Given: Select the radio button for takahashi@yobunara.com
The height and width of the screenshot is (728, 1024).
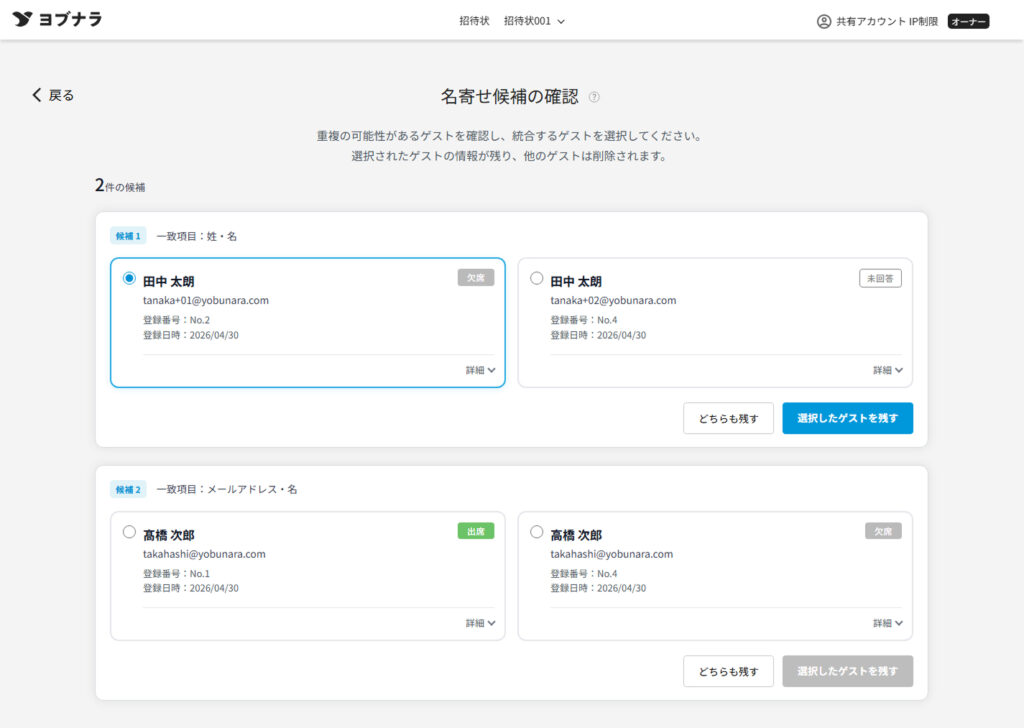Looking at the screenshot, I should pyautogui.click(x=129, y=531).
